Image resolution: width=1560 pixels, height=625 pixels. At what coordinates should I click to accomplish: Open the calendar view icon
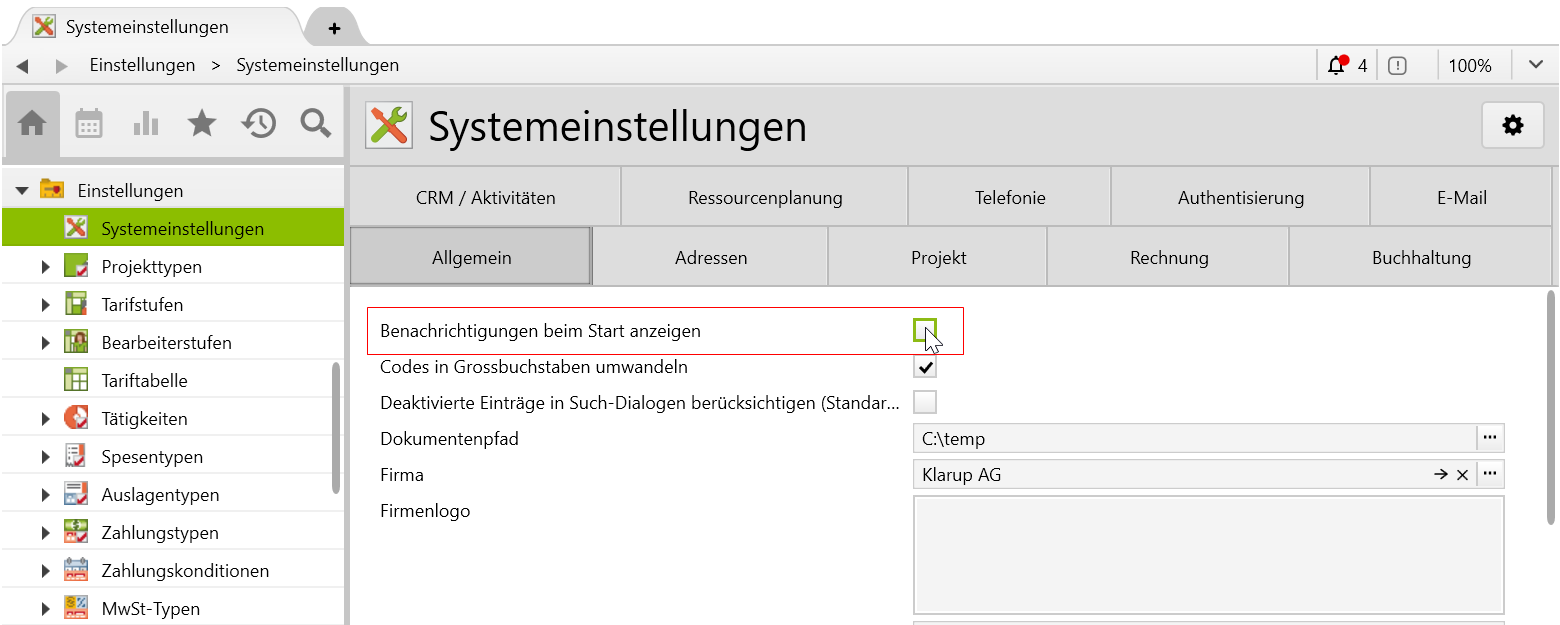pos(89,124)
